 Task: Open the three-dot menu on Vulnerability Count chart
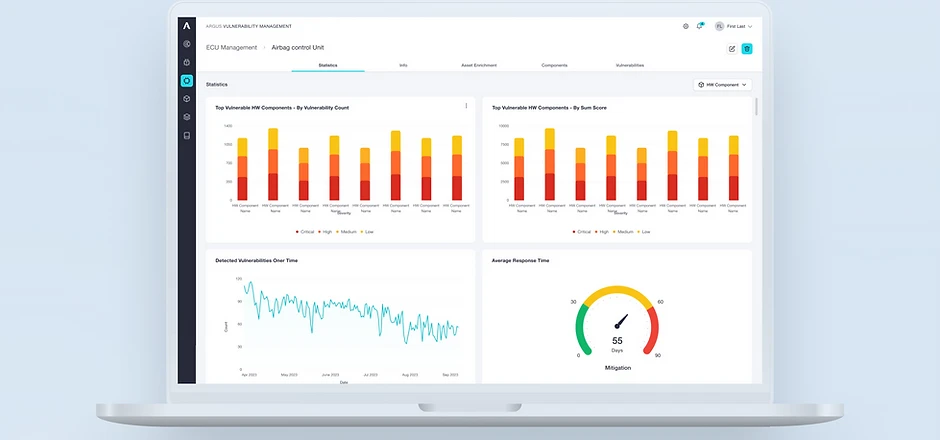pos(466,106)
